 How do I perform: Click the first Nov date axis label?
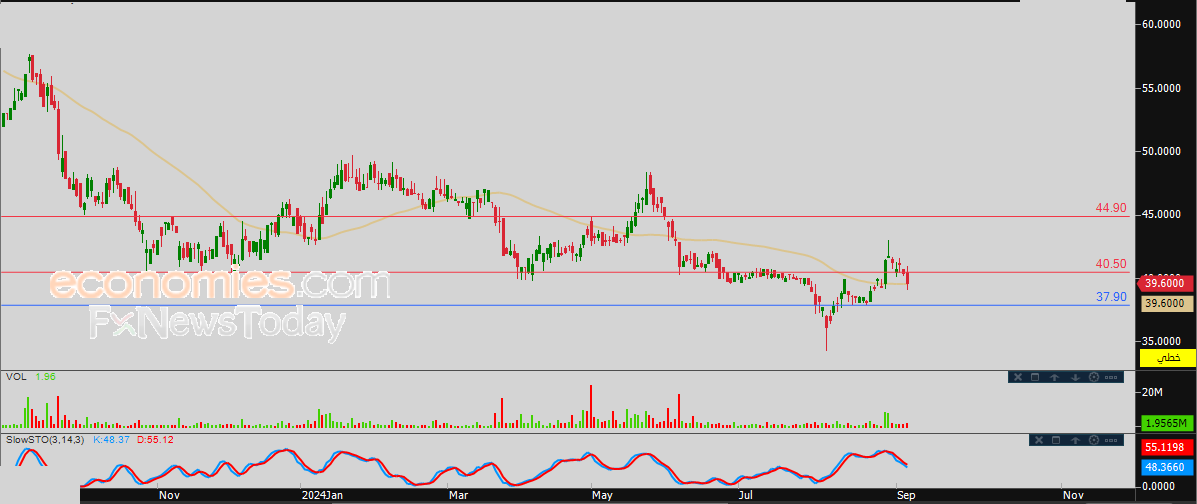169,496
